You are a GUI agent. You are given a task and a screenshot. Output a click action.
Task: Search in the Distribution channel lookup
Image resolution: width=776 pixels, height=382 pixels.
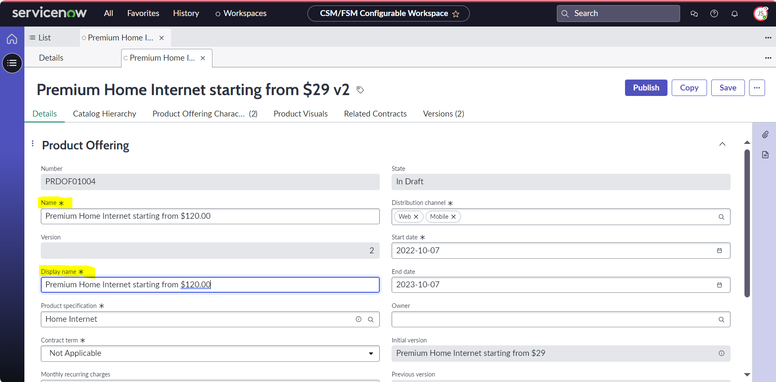(x=721, y=217)
